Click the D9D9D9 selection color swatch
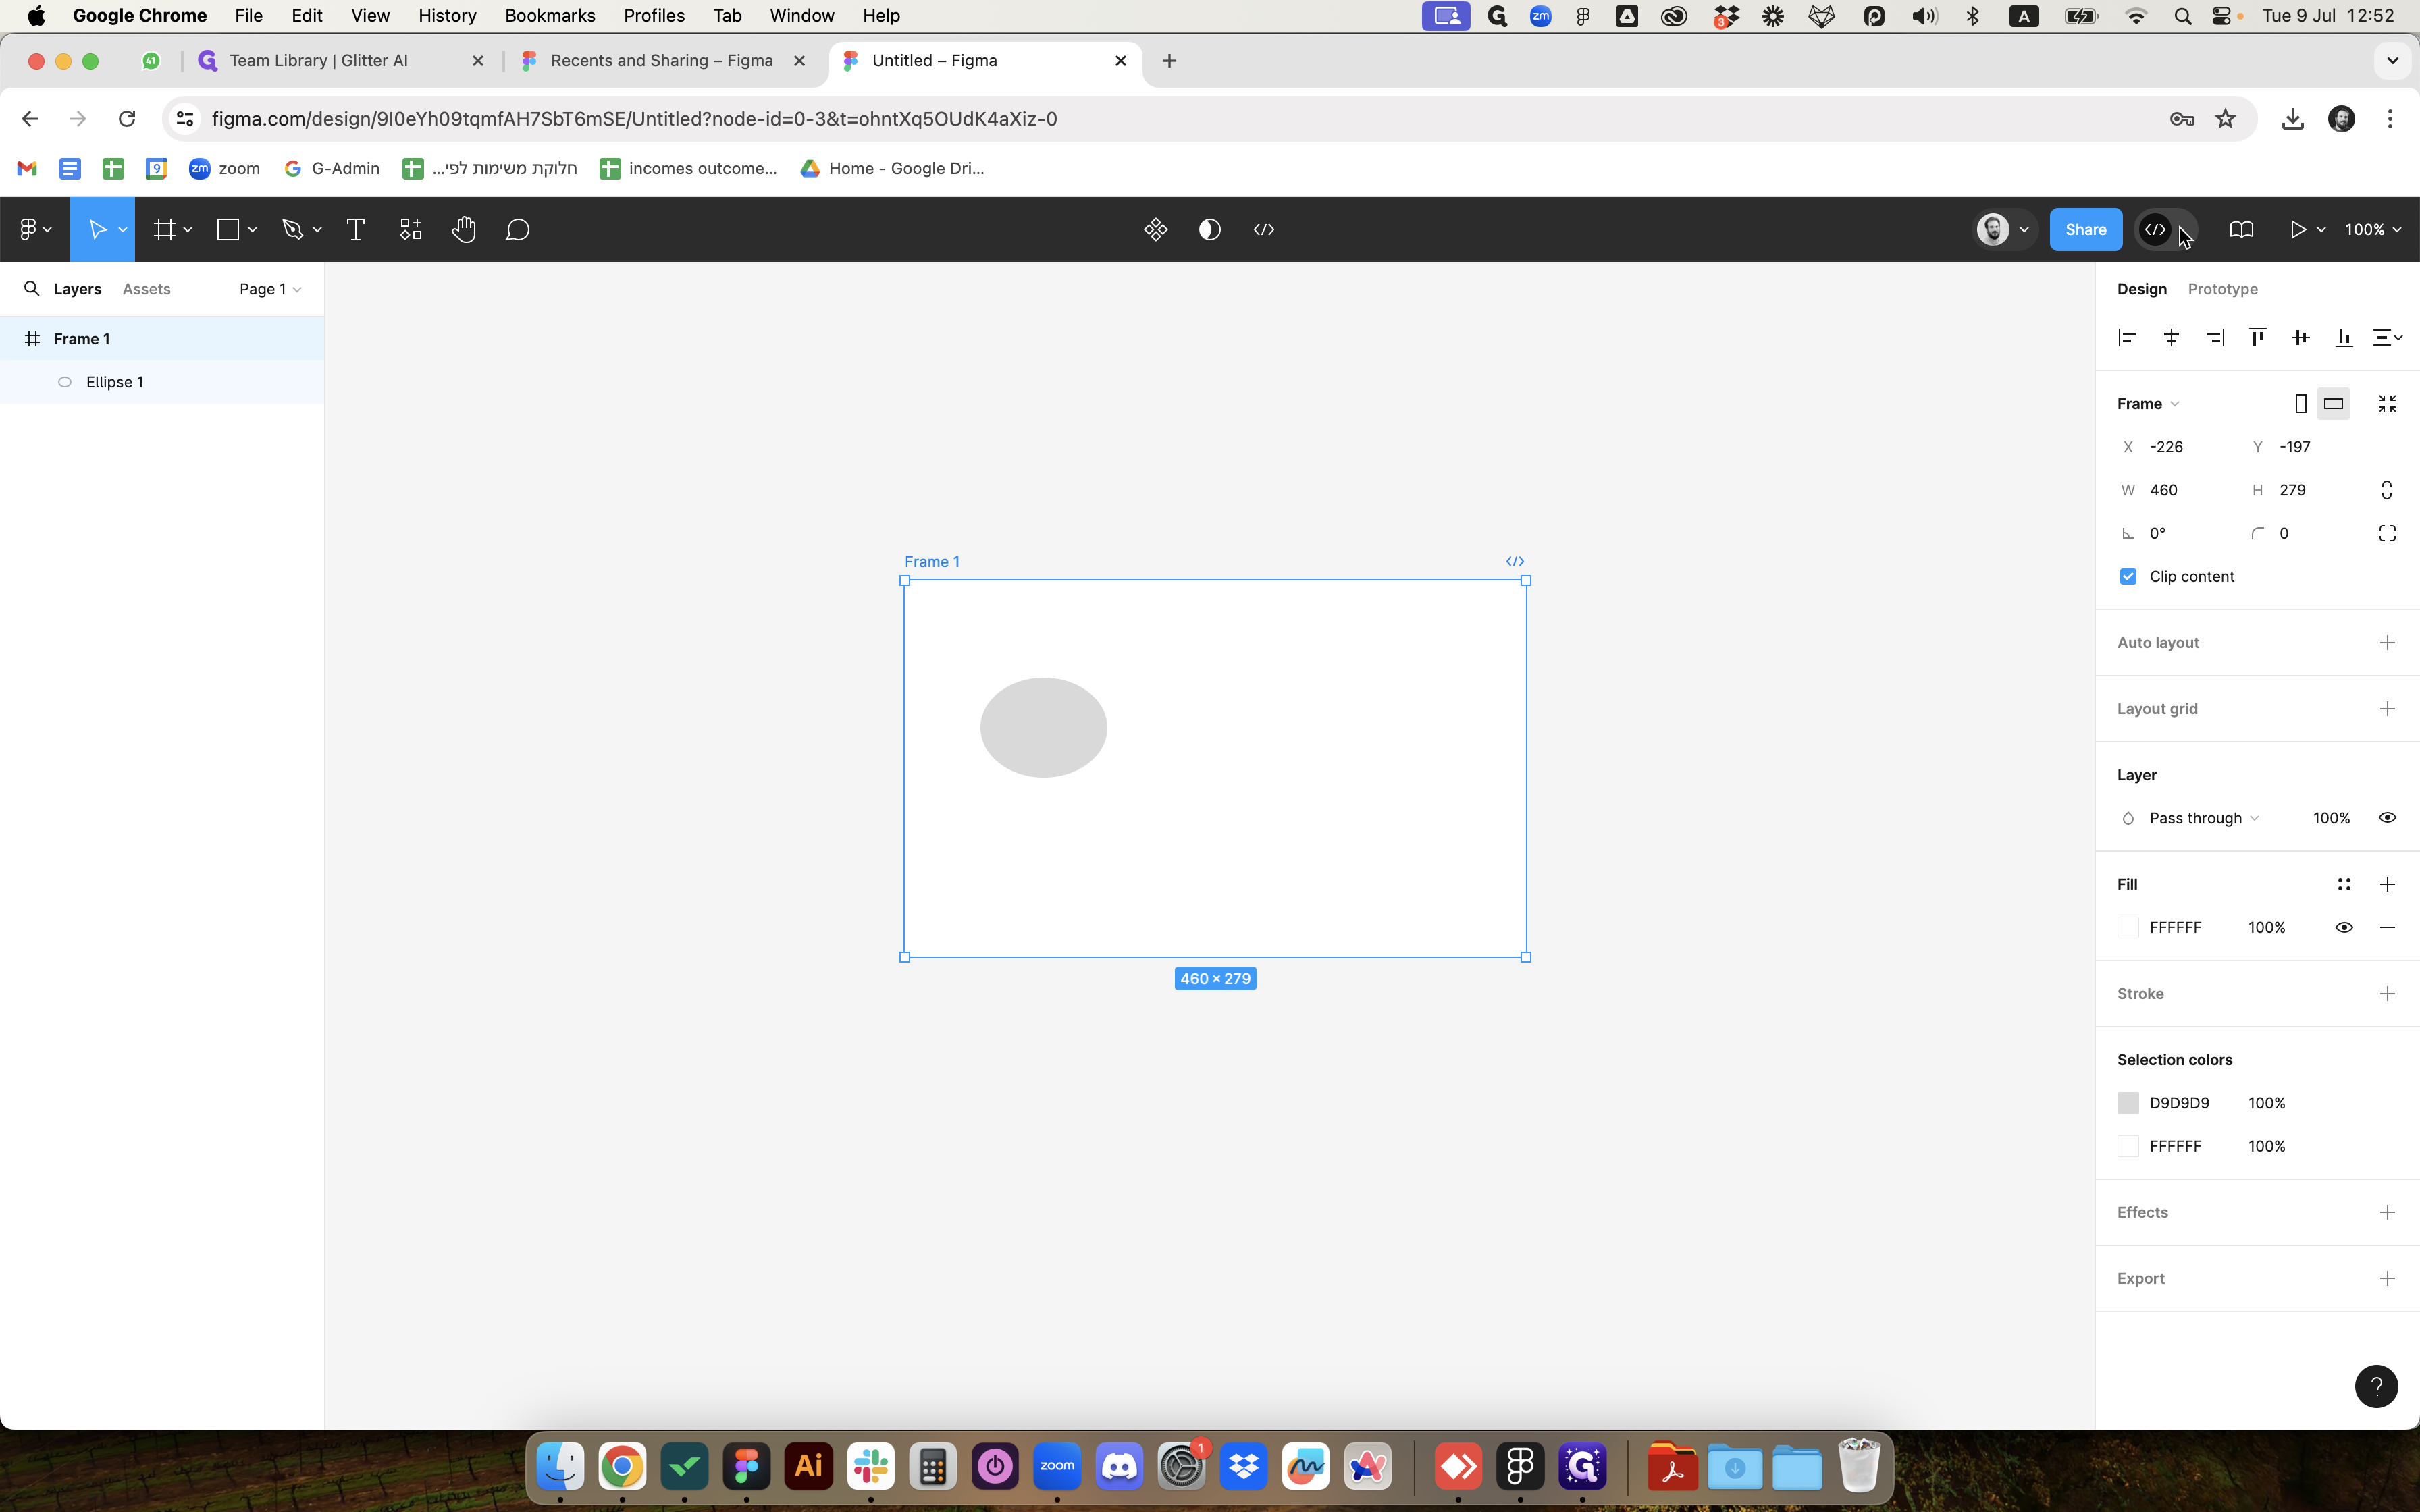Viewport: 2420px width, 1512px height. coord(2128,1103)
